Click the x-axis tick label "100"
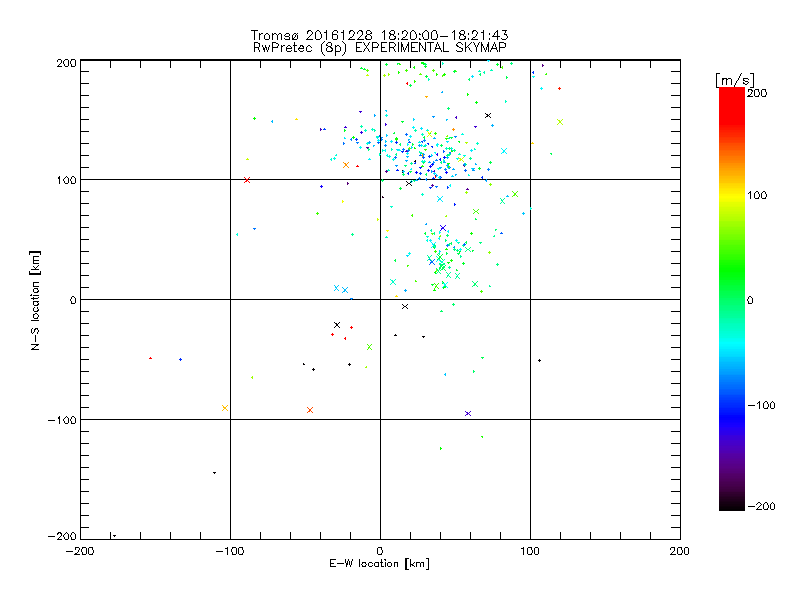 click(530, 551)
